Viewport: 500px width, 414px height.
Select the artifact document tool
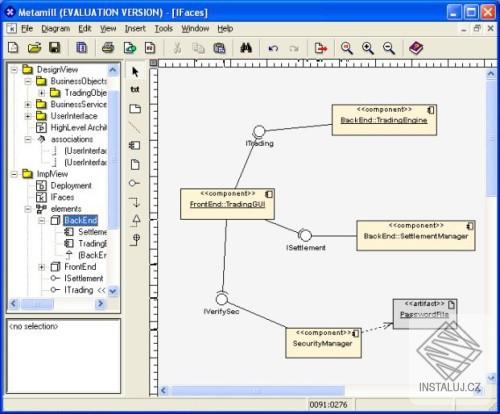135,164
